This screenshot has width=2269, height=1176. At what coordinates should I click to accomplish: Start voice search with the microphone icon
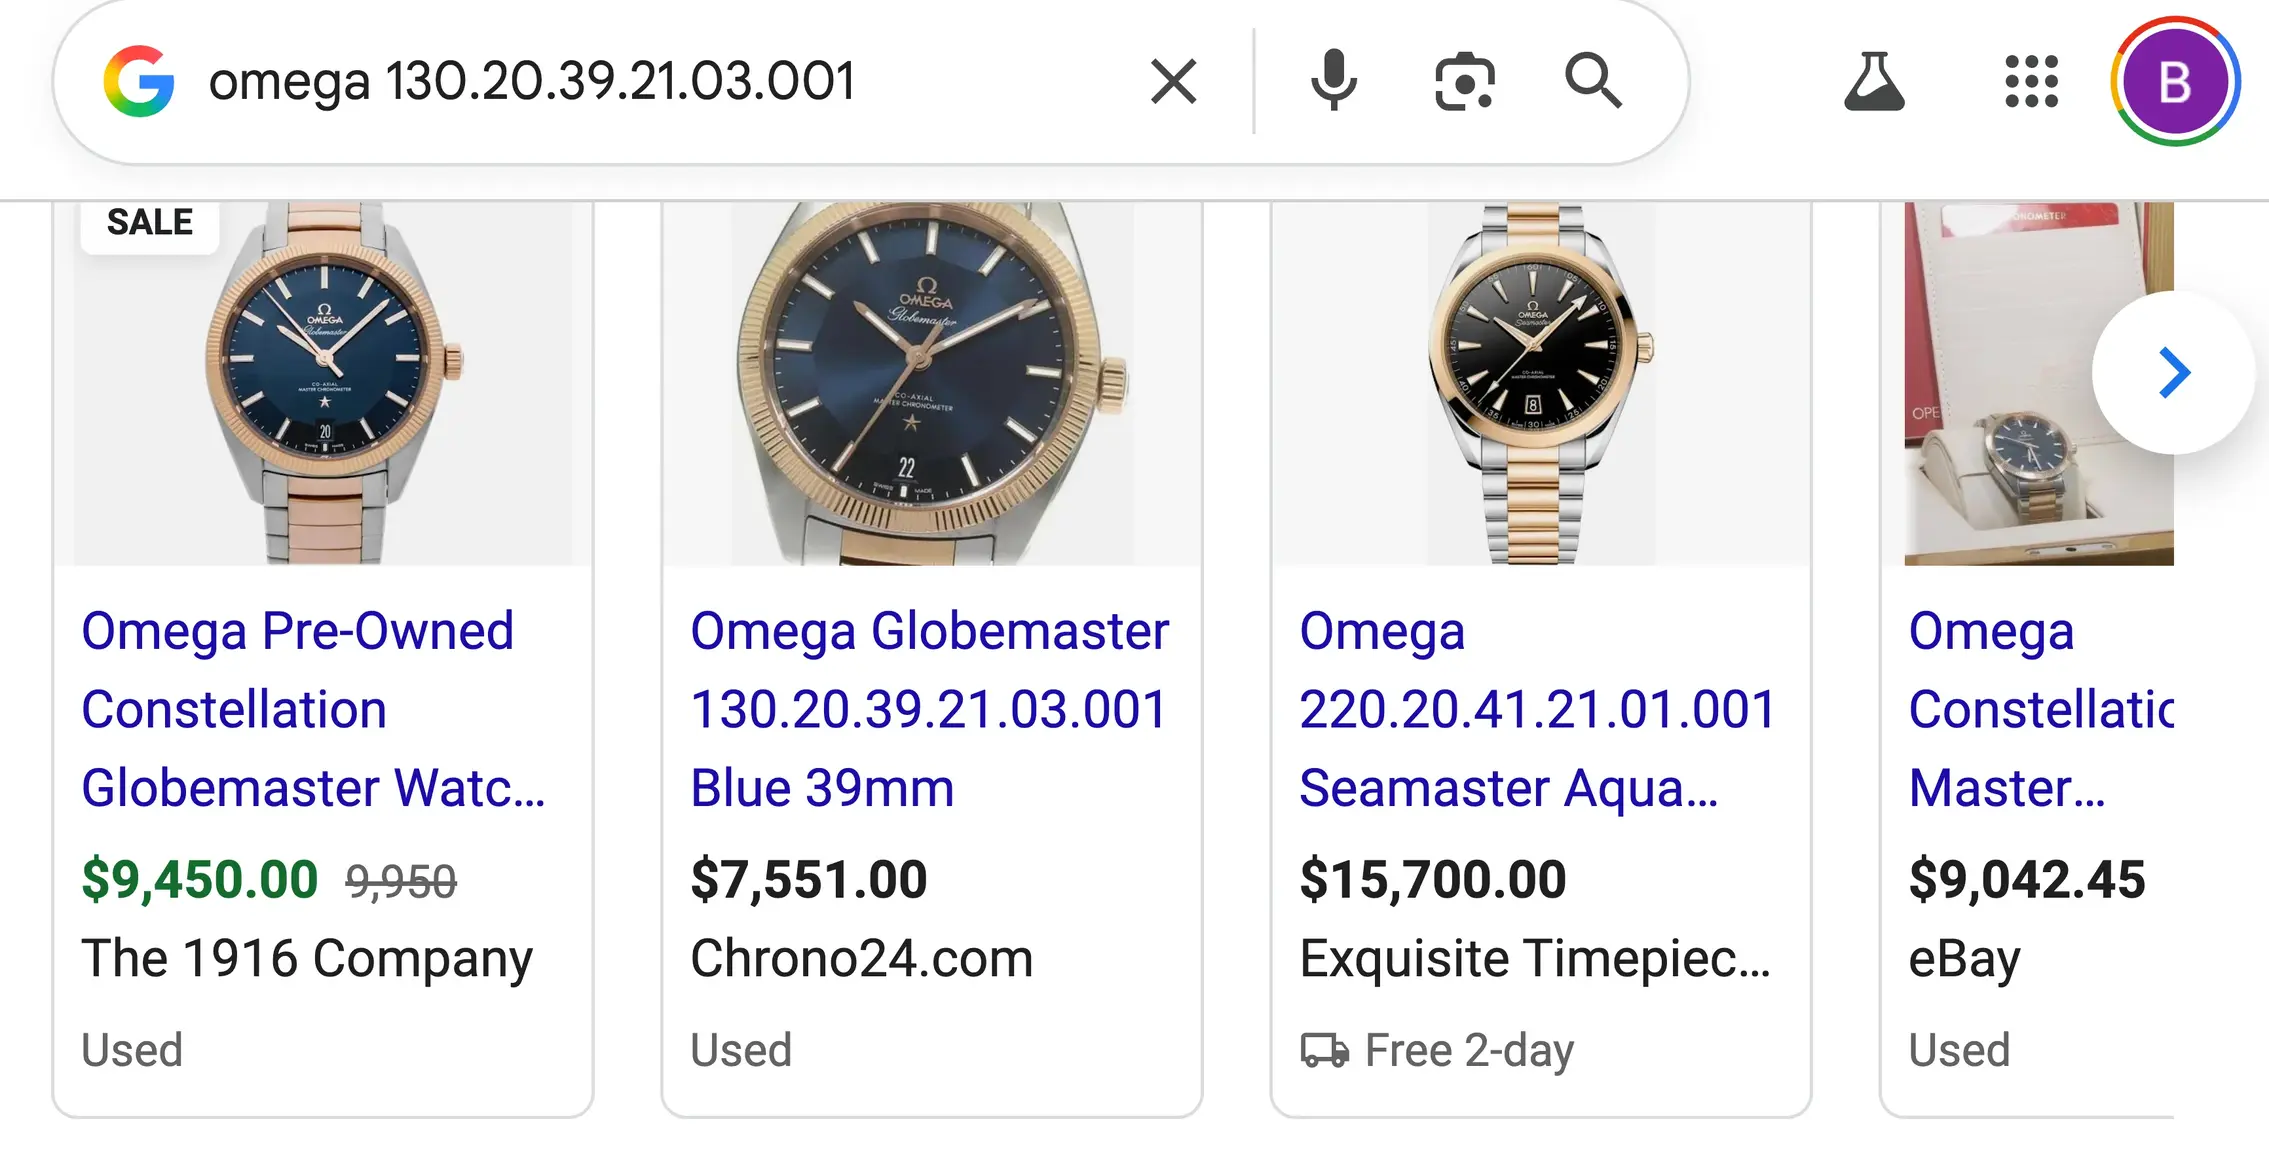(x=1333, y=82)
